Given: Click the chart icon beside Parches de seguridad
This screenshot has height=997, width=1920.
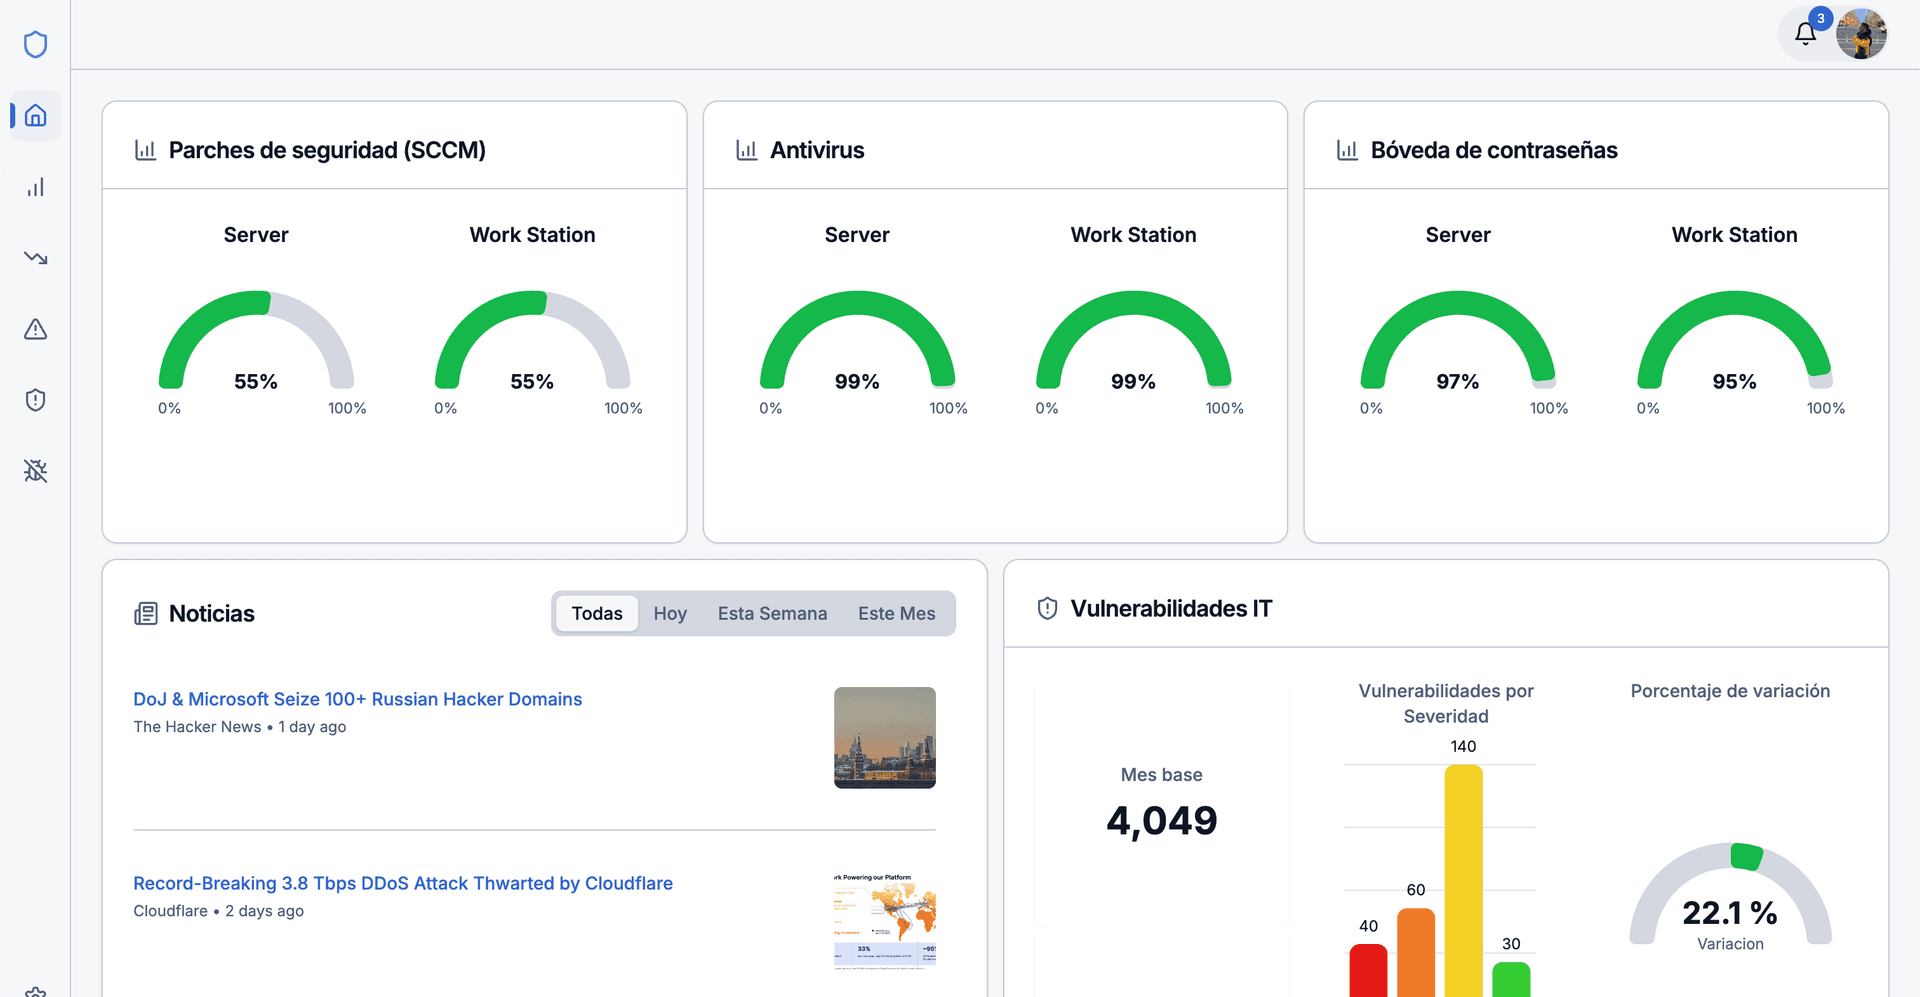Looking at the screenshot, I should click(145, 150).
